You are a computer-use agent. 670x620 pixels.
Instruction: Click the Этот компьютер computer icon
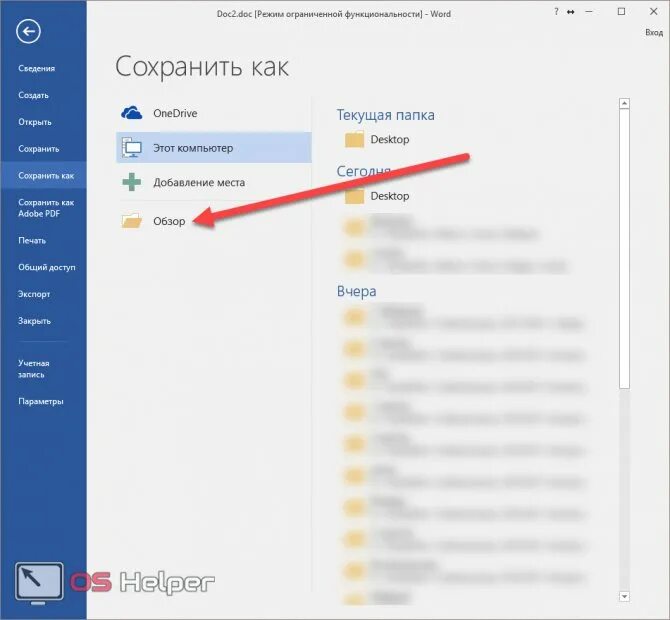pos(132,148)
